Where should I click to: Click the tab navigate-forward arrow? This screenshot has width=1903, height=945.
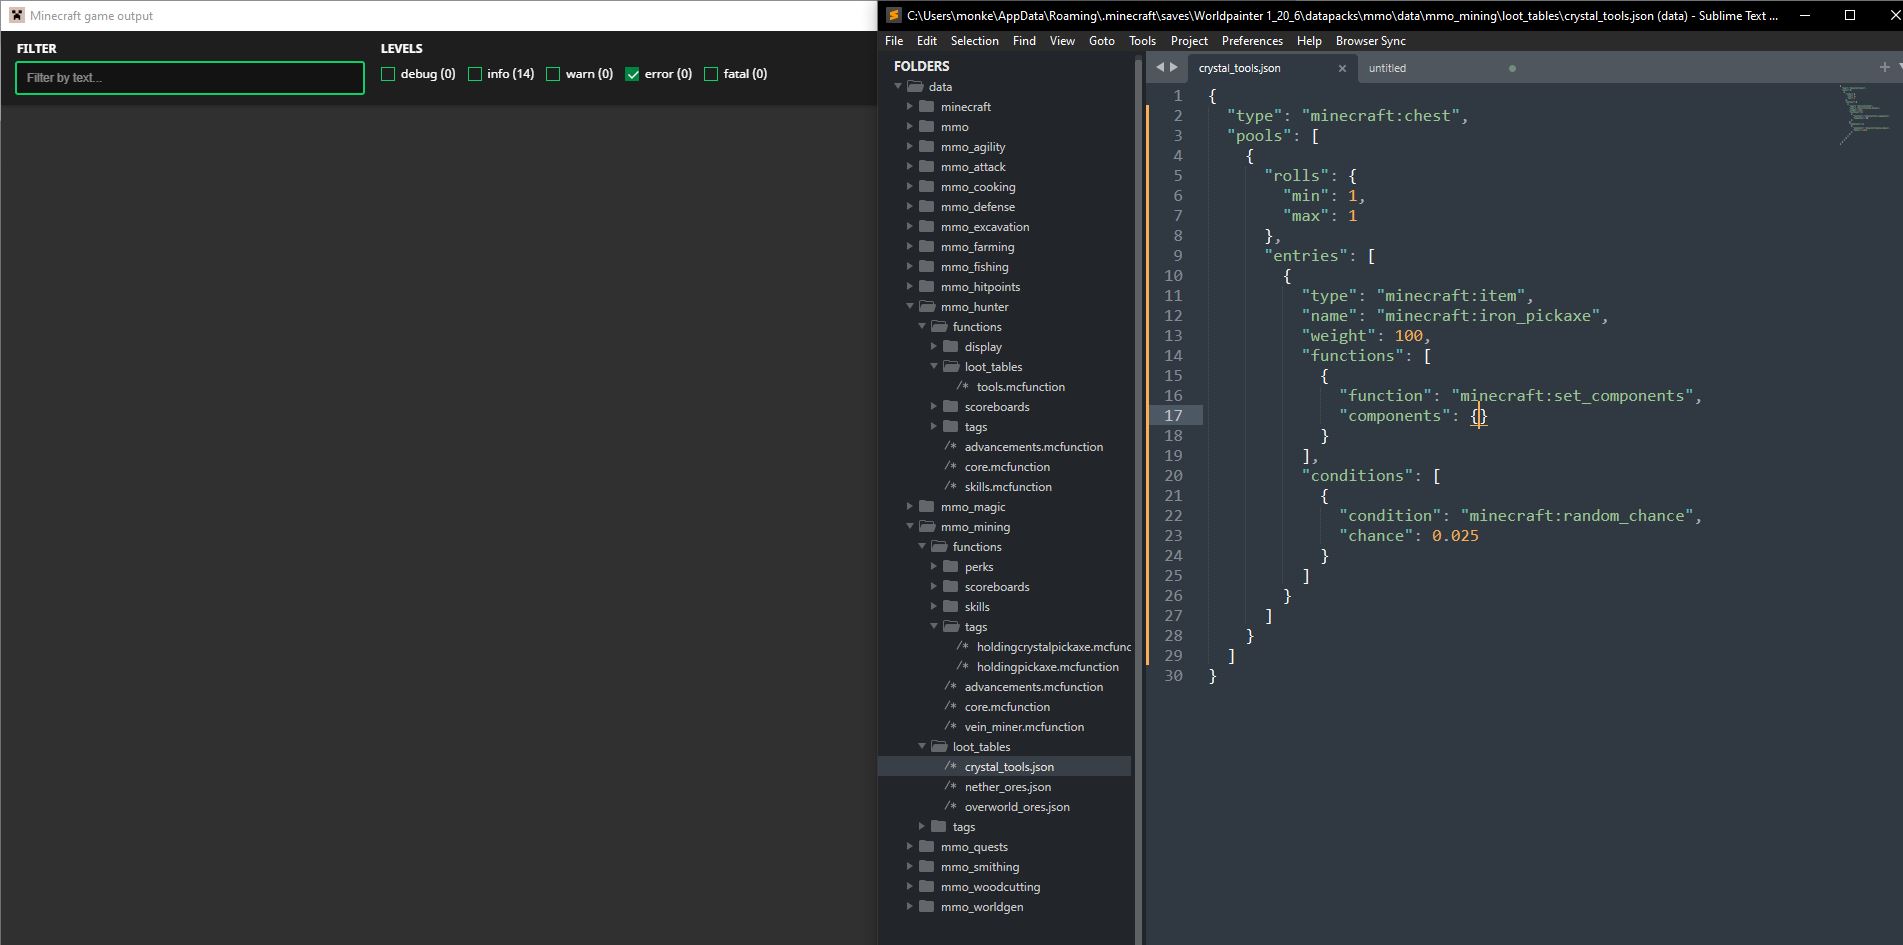[1174, 68]
